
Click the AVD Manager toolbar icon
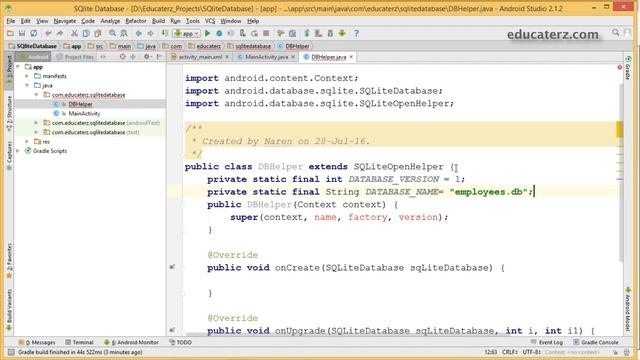319,33
